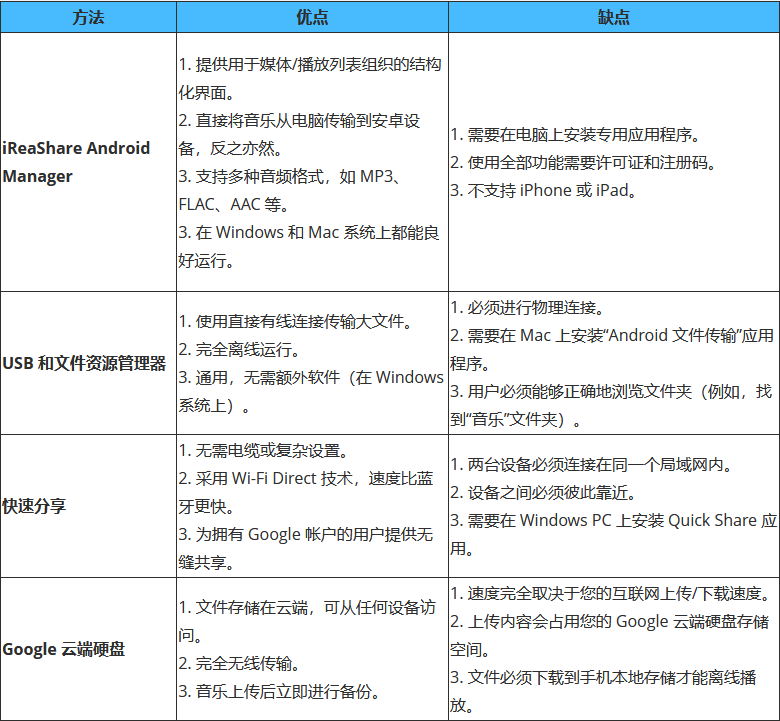Click text 需要在 Mac 上安装“Android 文件传输”
The width and height of the screenshot is (780, 721).
tap(604, 335)
